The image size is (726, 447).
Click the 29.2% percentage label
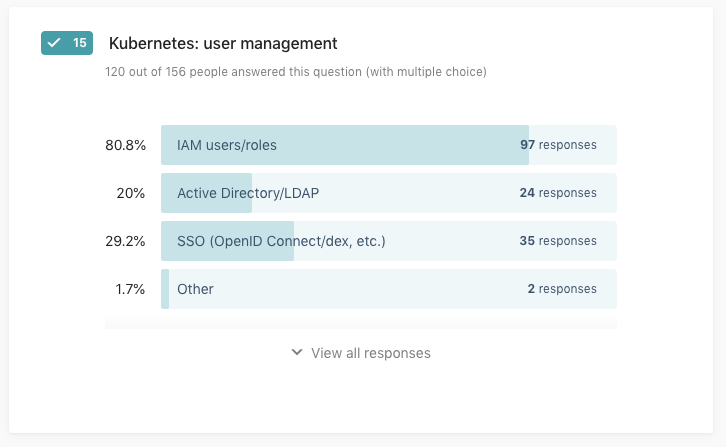click(x=125, y=241)
